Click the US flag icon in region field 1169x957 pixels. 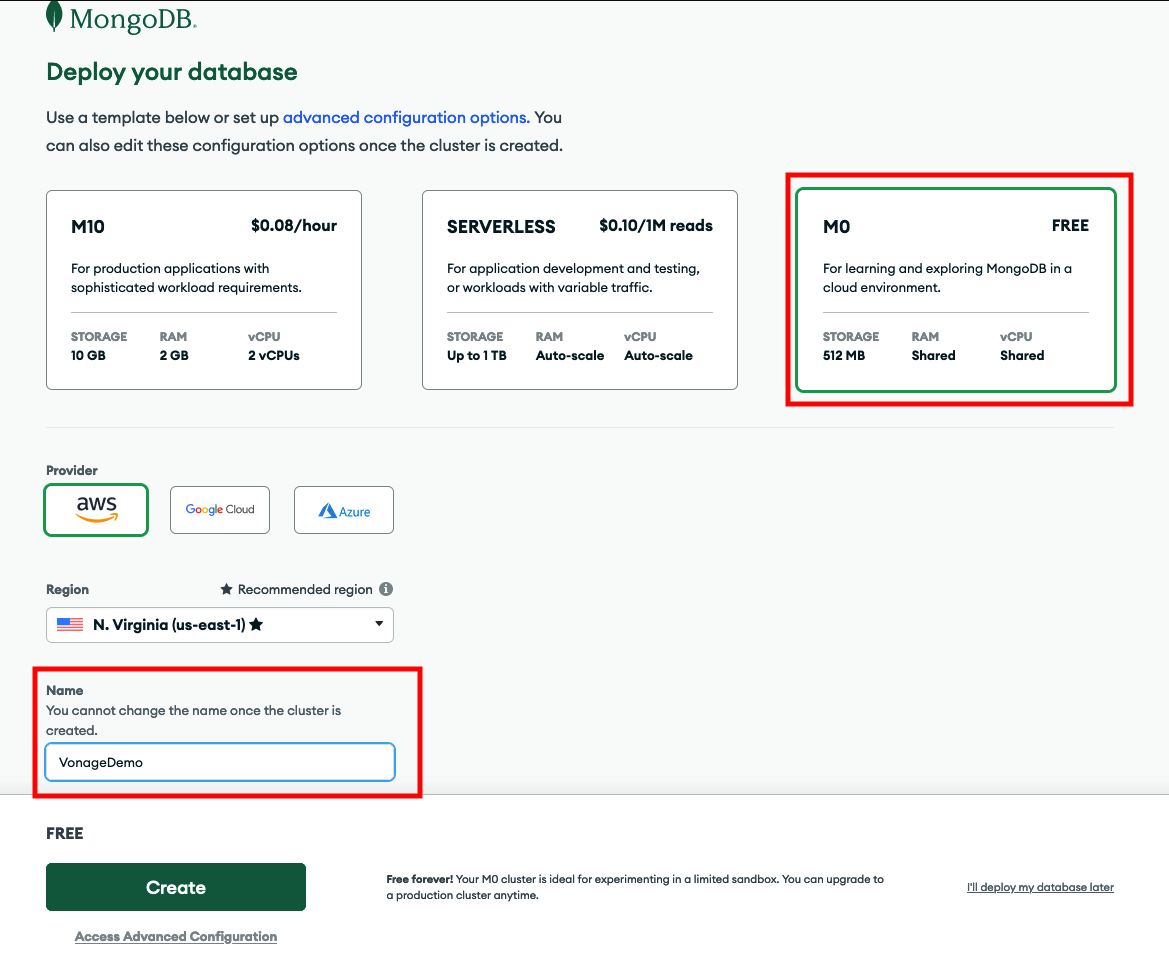(70, 625)
